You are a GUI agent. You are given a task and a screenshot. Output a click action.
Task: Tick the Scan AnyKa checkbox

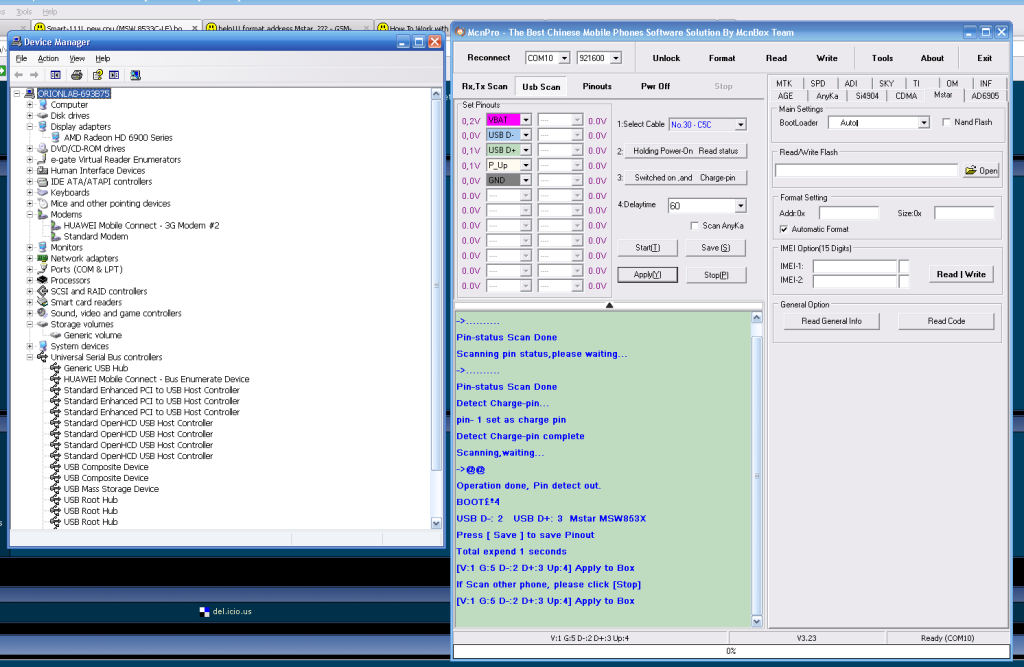click(x=695, y=226)
